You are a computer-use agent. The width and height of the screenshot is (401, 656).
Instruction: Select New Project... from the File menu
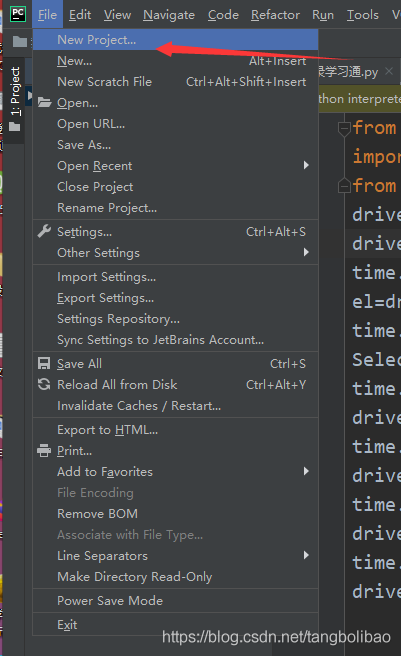175,40
